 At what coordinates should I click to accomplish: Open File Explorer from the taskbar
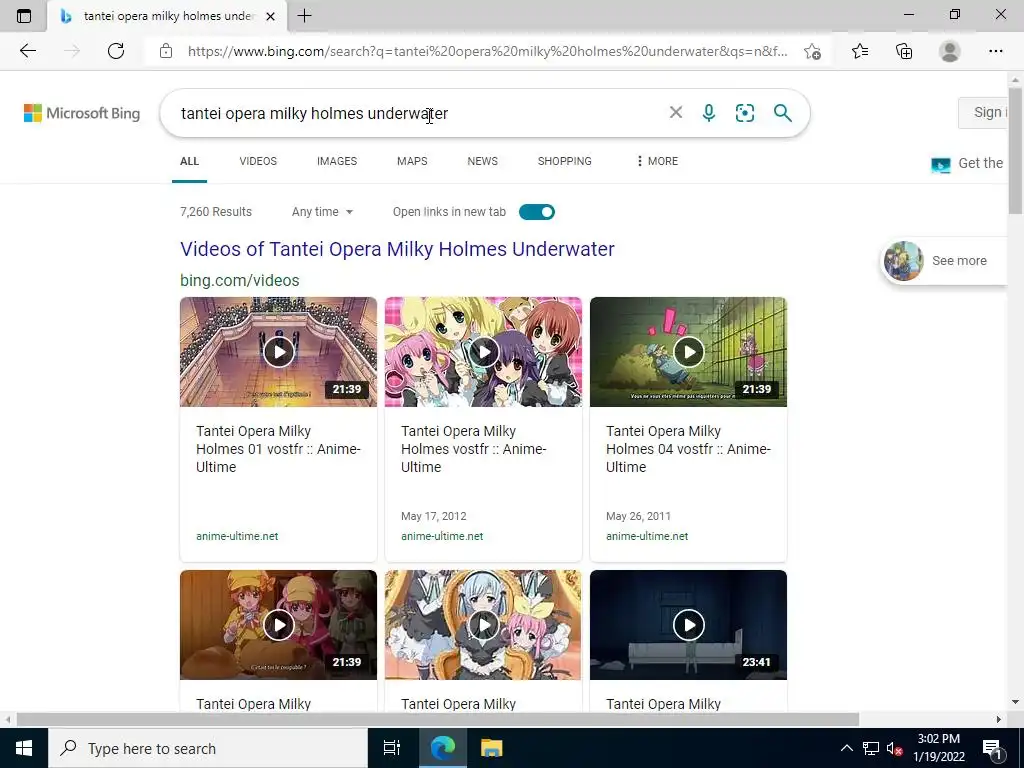click(491, 748)
